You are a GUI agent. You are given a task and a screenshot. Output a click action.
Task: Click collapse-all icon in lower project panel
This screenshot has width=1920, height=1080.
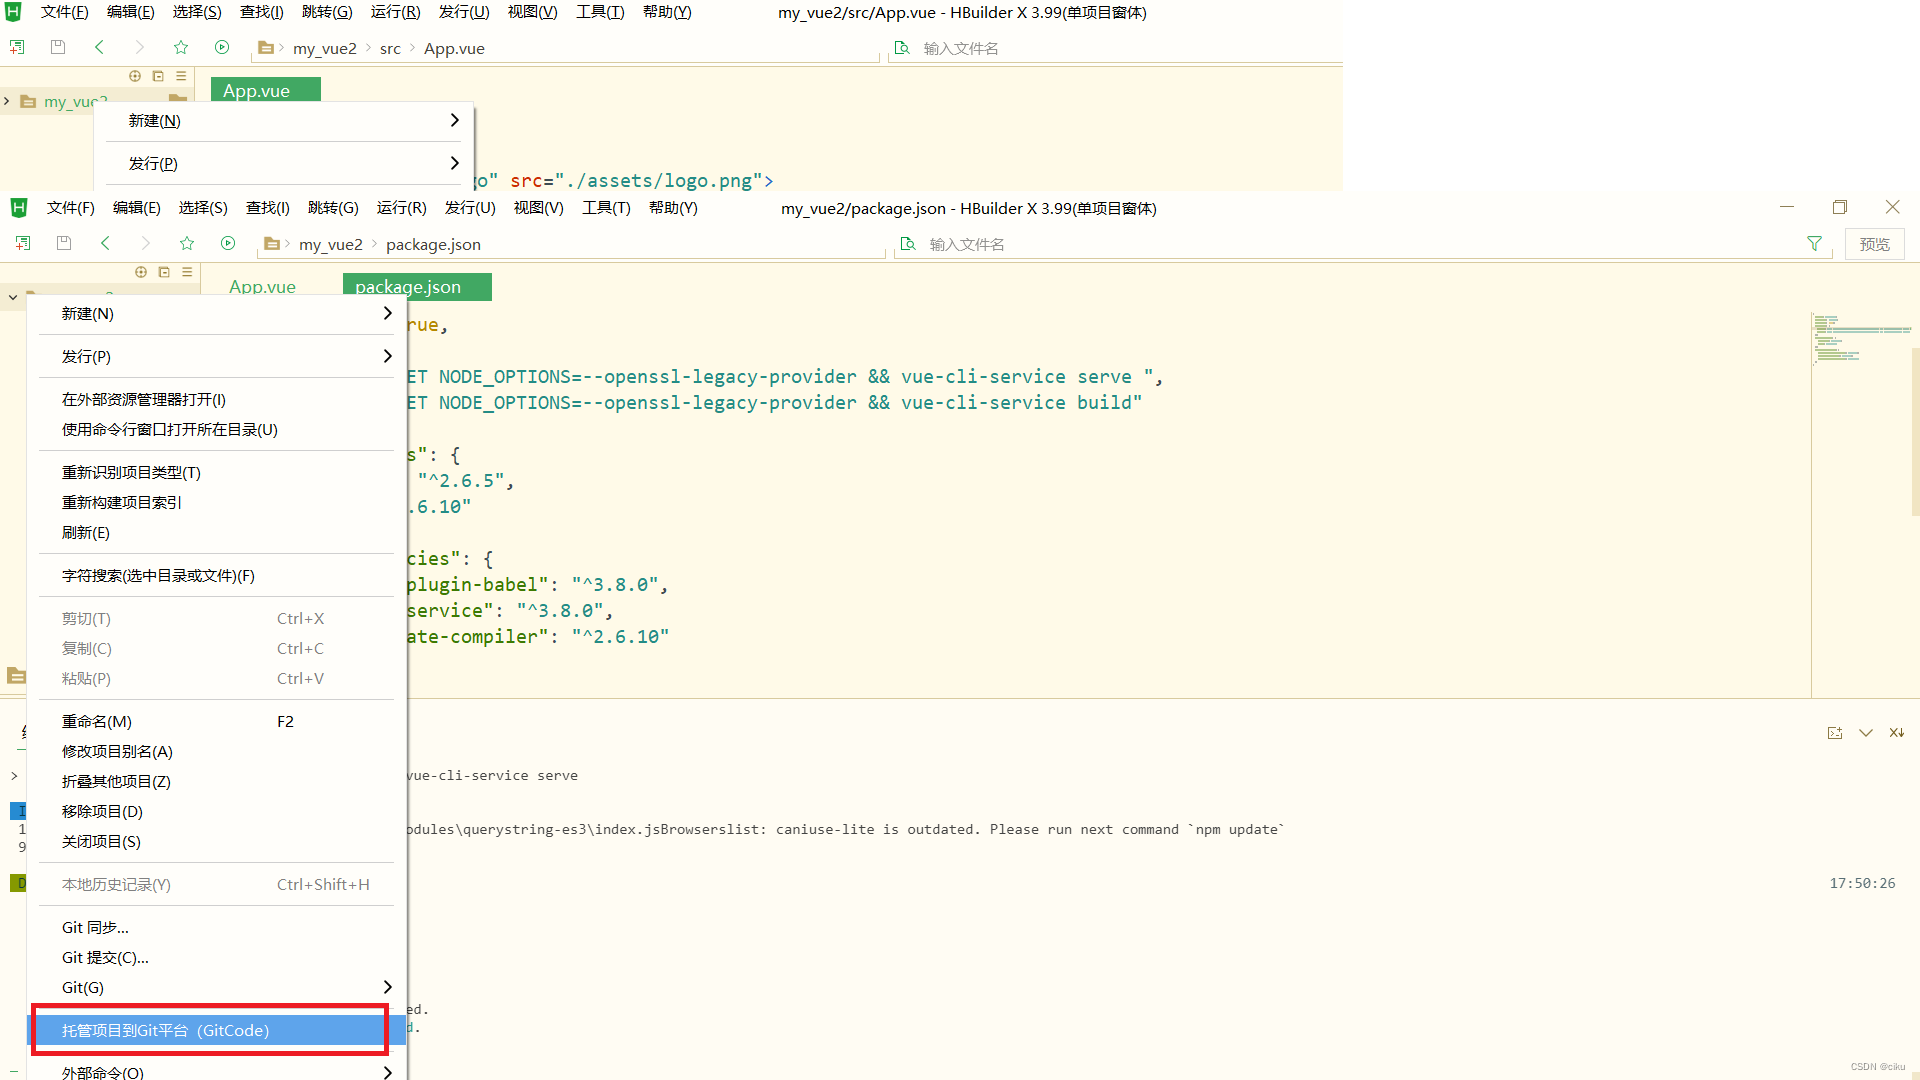pyautogui.click(x=164, y=272)
